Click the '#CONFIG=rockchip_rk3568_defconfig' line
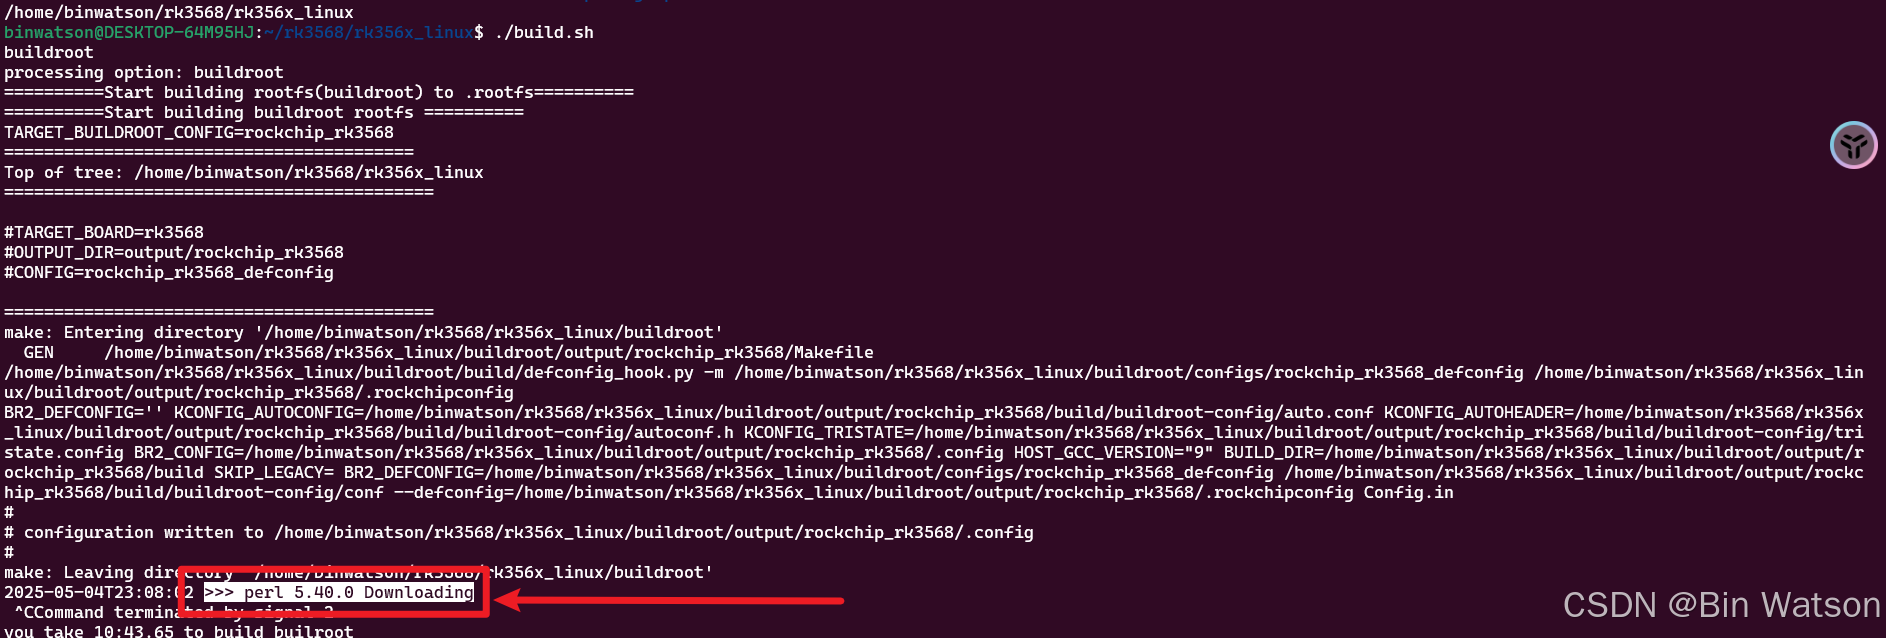 point(169,272)
